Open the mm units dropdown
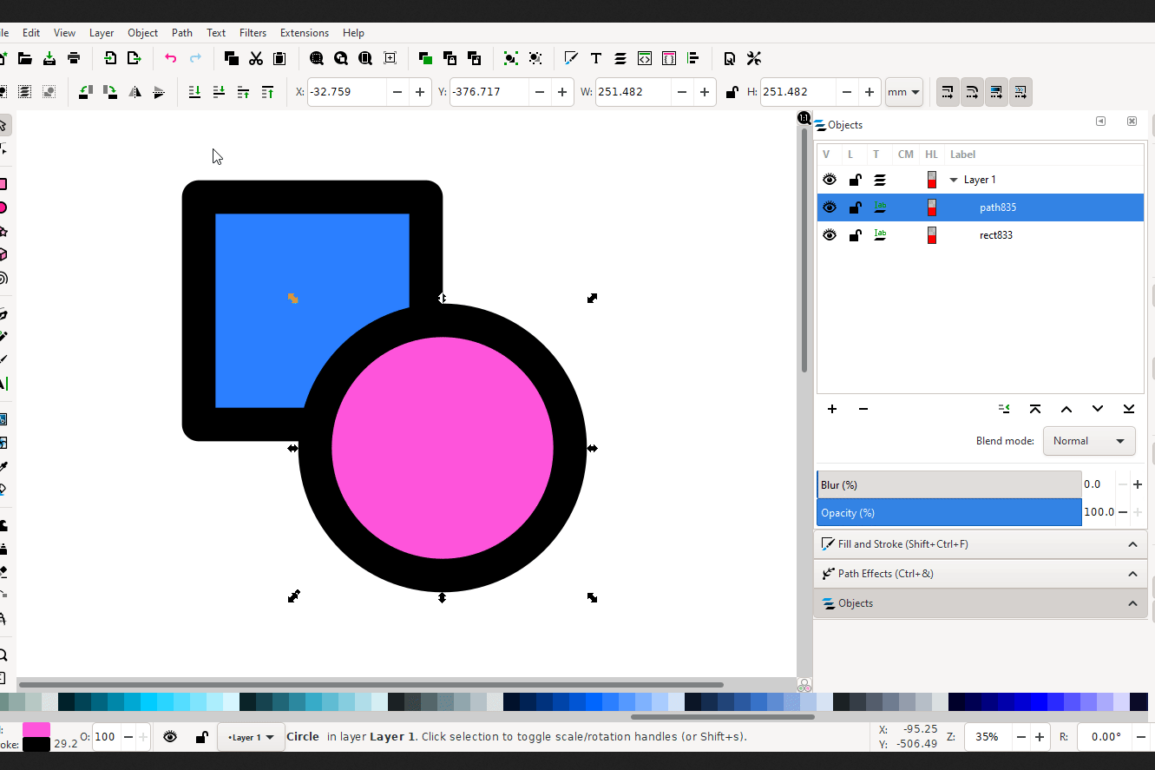The height and width of the screenshot is (770, 1155). tap(903, 92)
